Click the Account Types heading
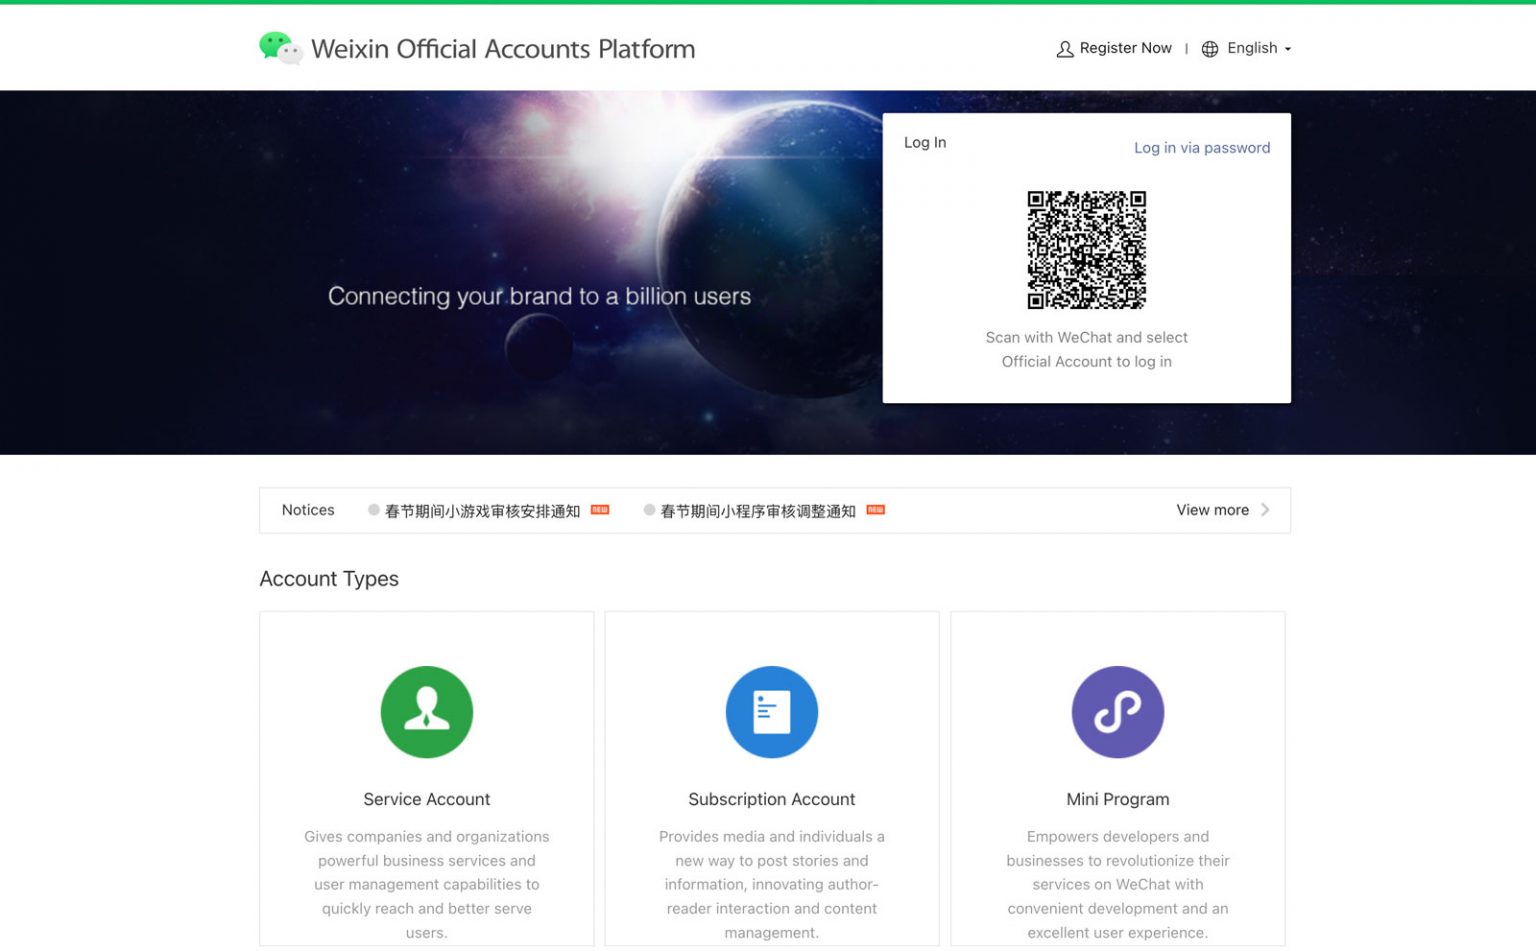The height and width of the screenshot is (951, 1536). 329,578
